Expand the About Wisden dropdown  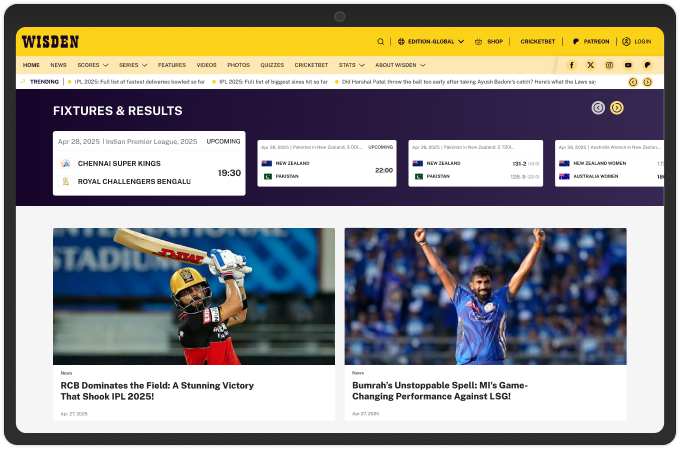(x=422, y=65)
